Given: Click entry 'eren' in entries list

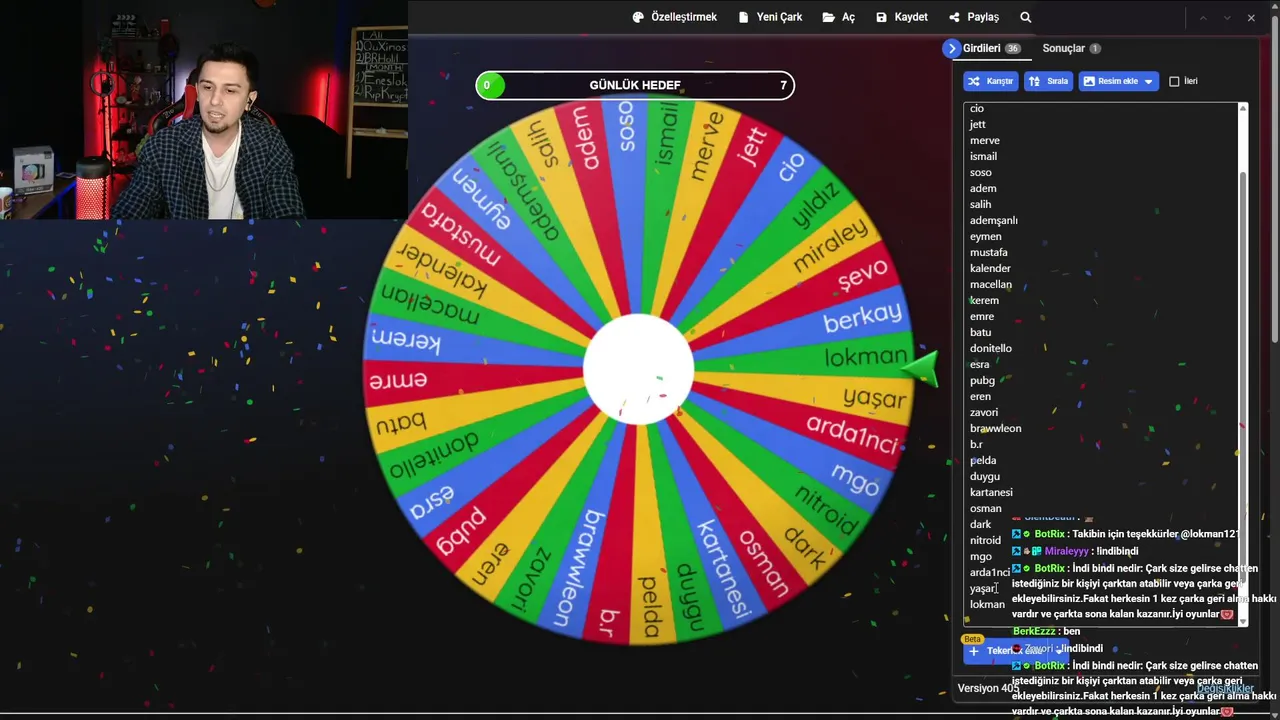Looking at the screenshot, I should (x=980, y=396).
